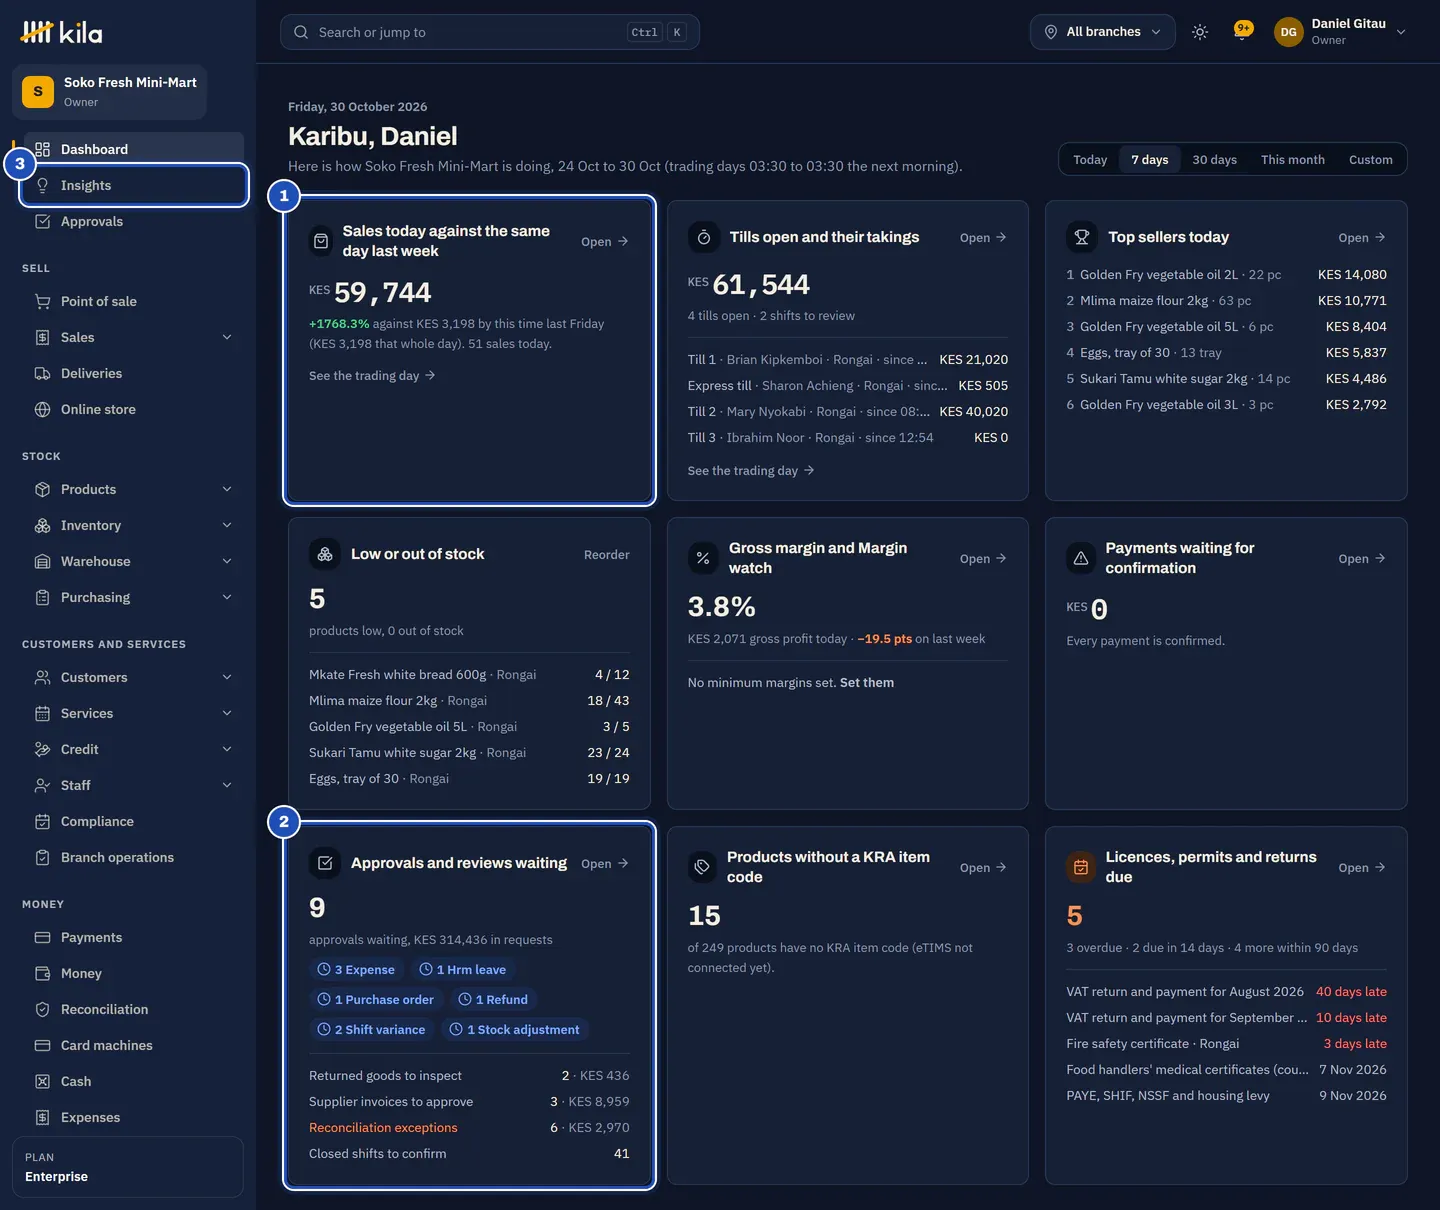1440x1210 pixels.
Task: Expand the Purchasing sidebar section
Action: coord(227,597)
